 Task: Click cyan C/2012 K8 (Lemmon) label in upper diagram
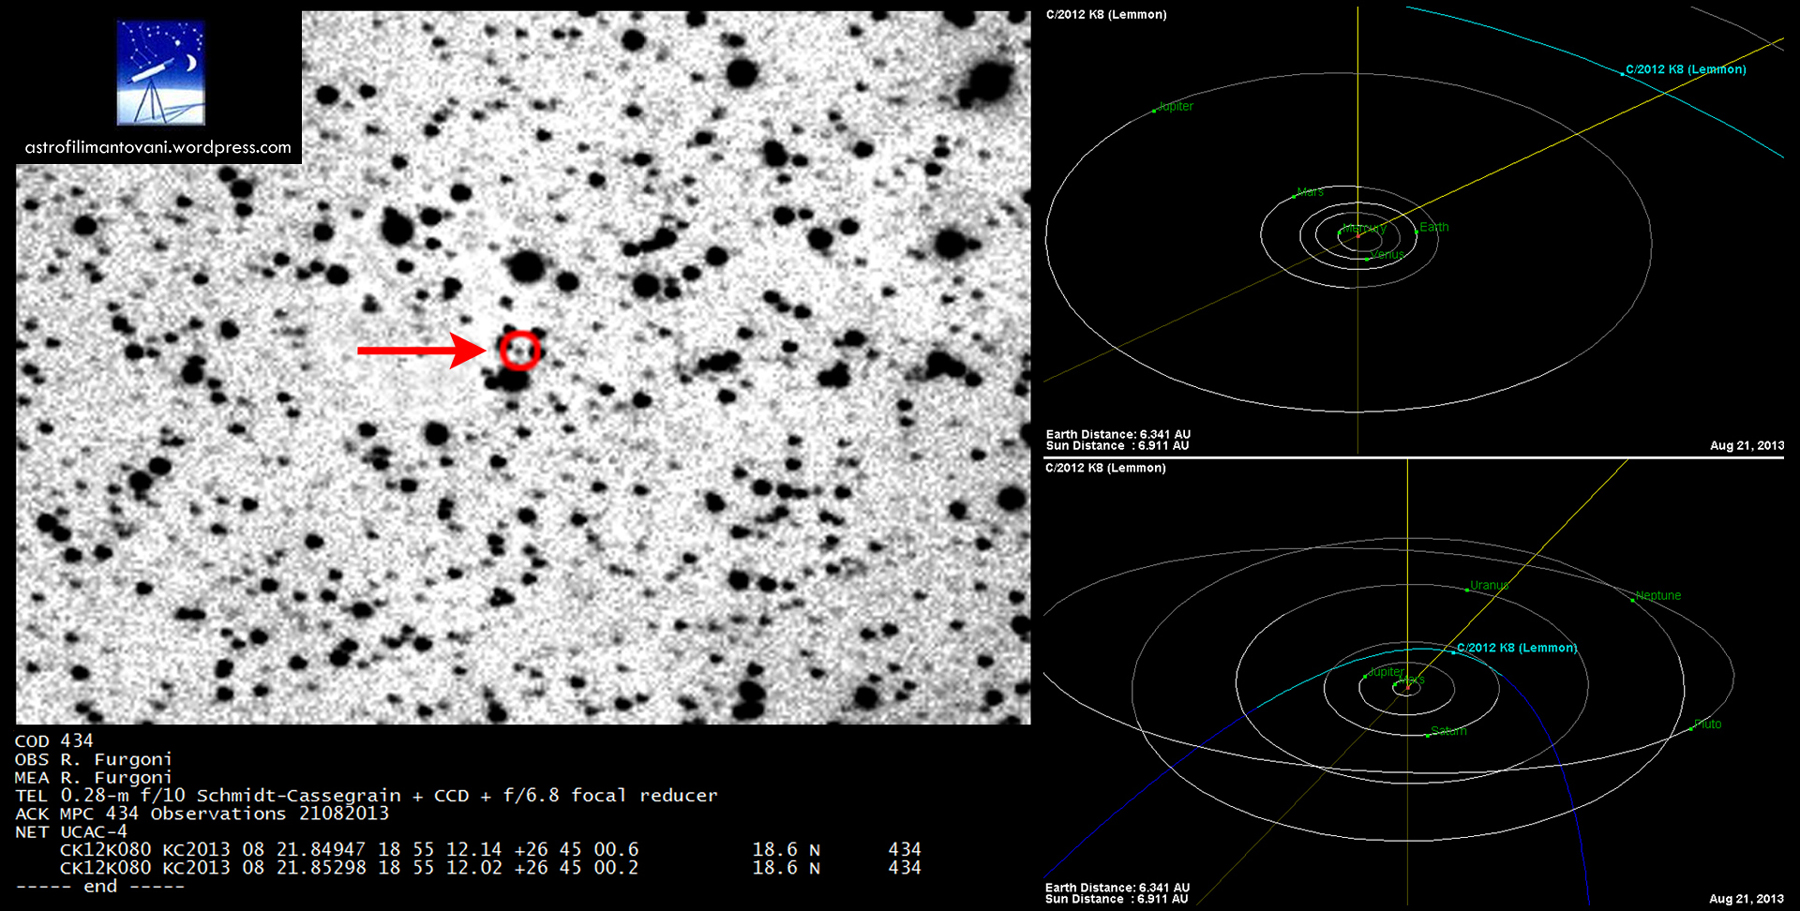[x=1686, y=70]
